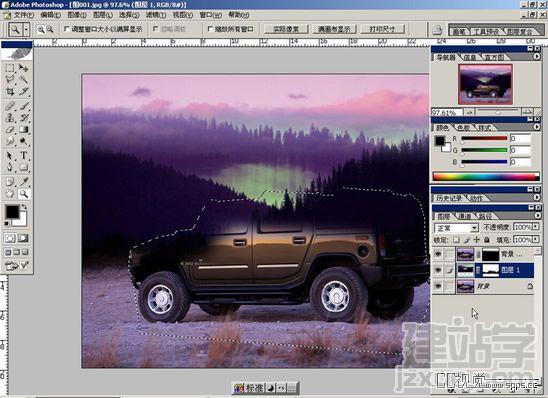Select the Rectangular Marquee tool

10,67
